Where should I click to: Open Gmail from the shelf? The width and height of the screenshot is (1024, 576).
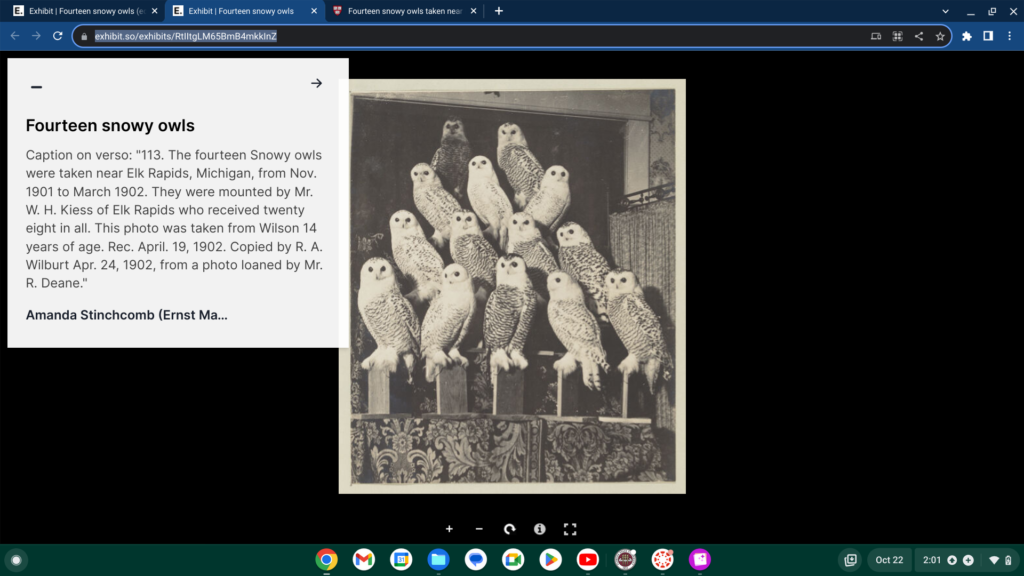(364, 560)
